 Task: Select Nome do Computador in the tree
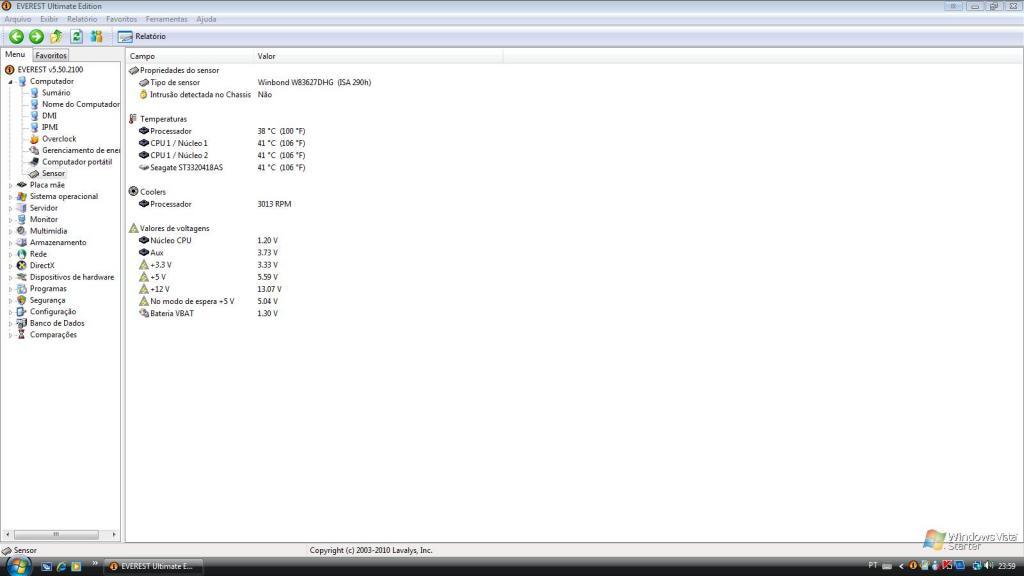point(80,104)
